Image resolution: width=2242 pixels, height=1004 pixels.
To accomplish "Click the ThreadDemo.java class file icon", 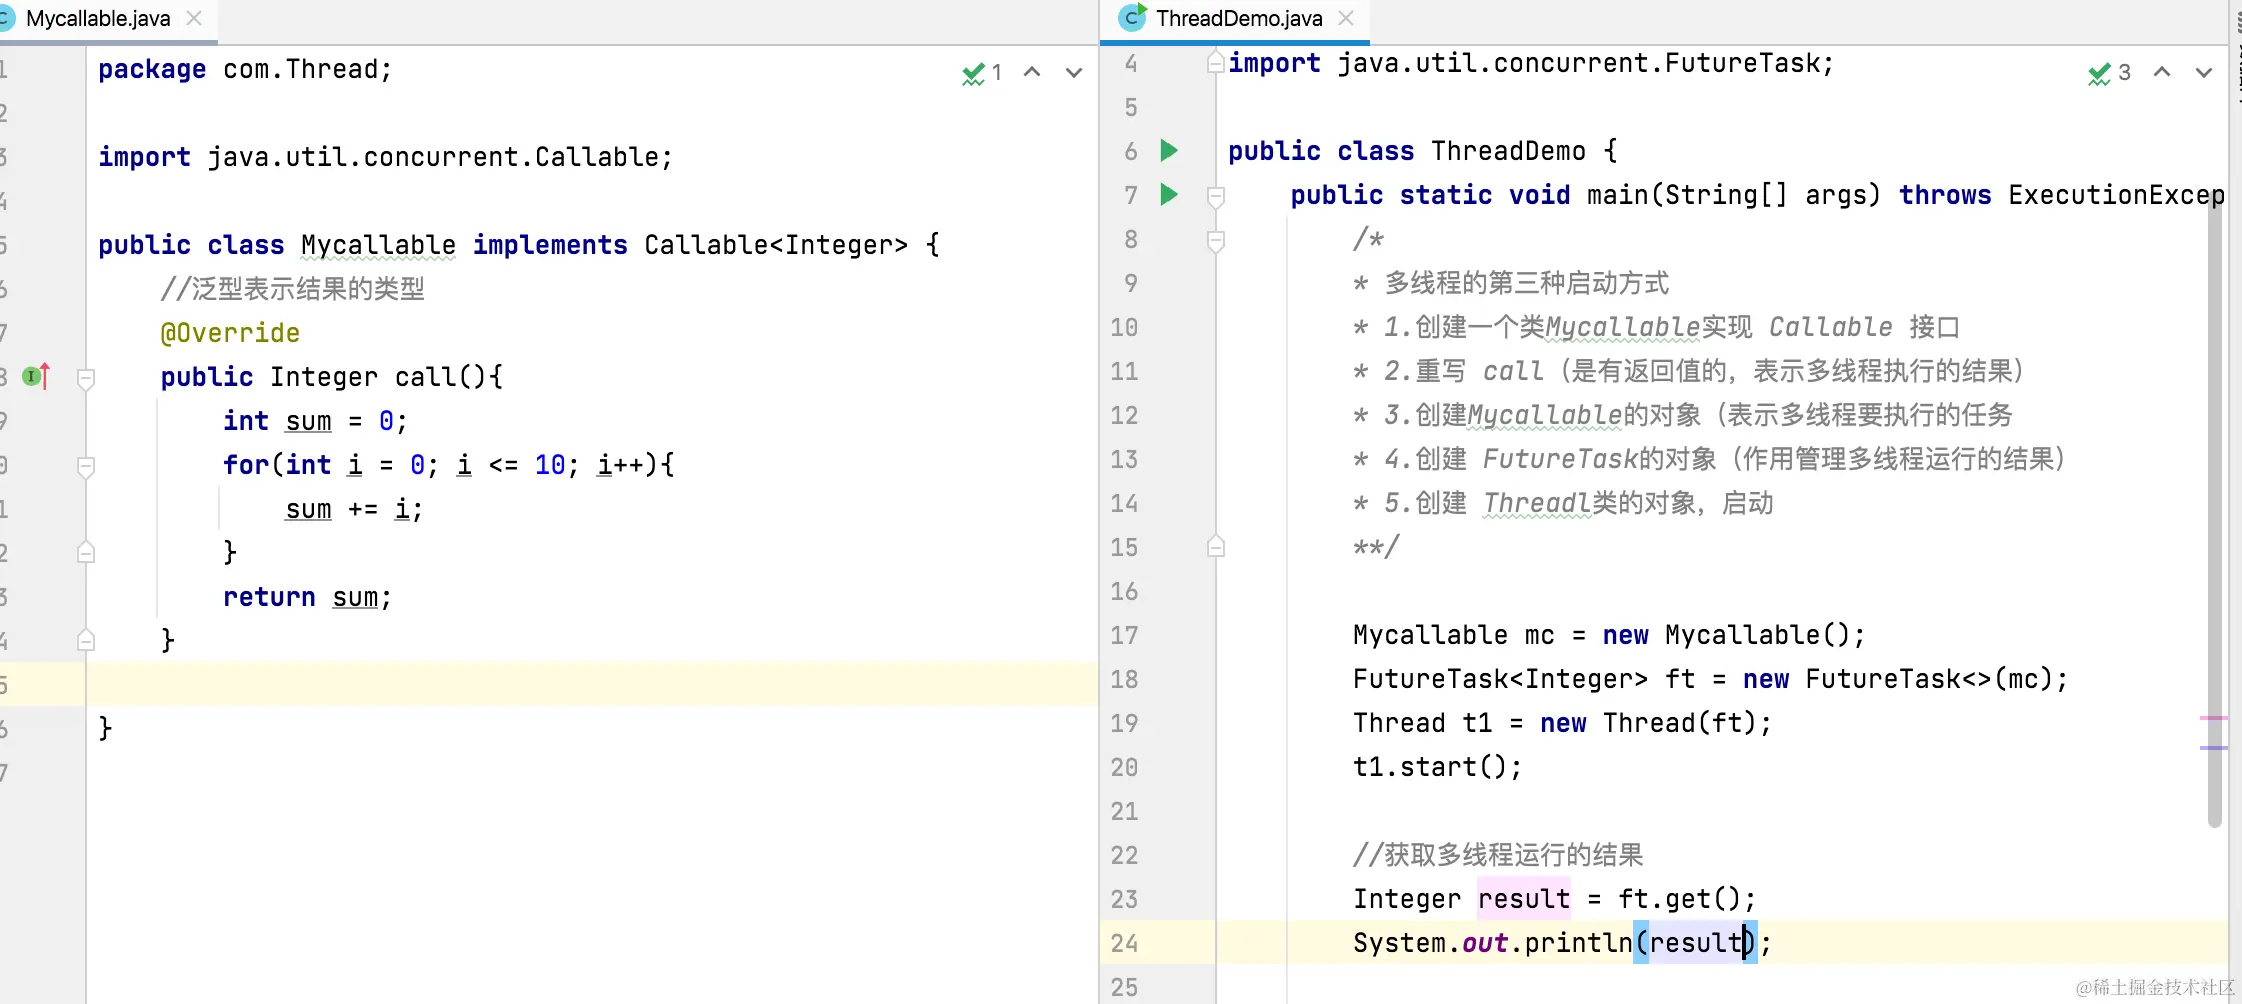I will click(x=1132, y=18).
